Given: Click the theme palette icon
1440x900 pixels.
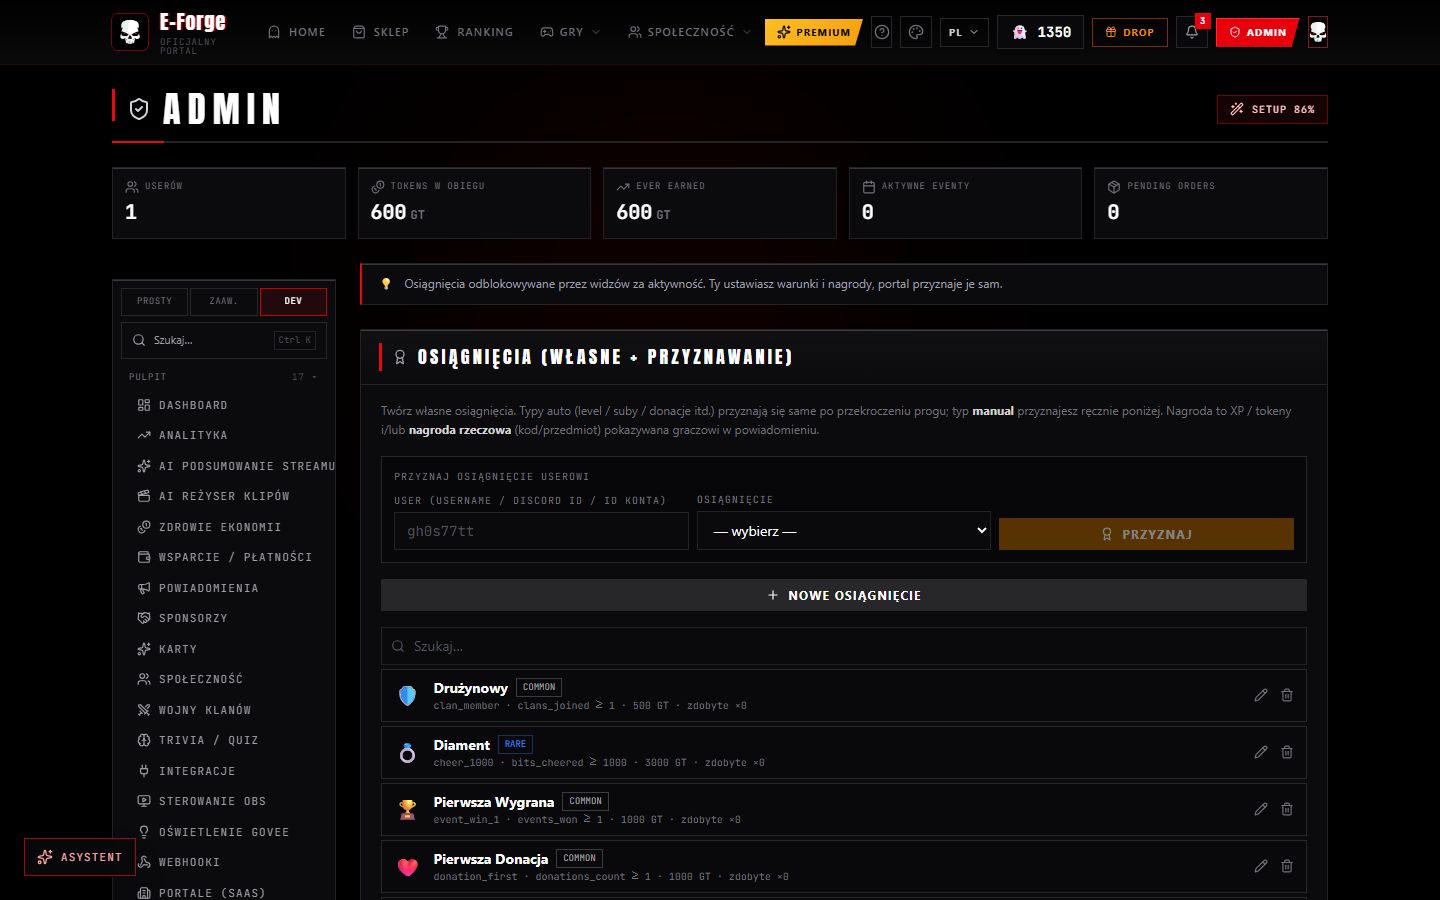Looking at the screenshot, I should pos(915,32).
